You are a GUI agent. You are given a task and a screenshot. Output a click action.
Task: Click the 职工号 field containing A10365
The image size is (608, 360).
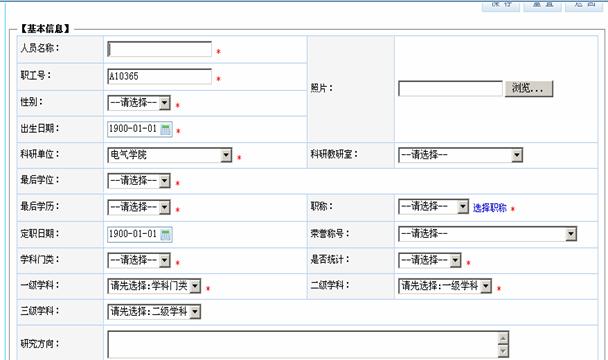159,76
